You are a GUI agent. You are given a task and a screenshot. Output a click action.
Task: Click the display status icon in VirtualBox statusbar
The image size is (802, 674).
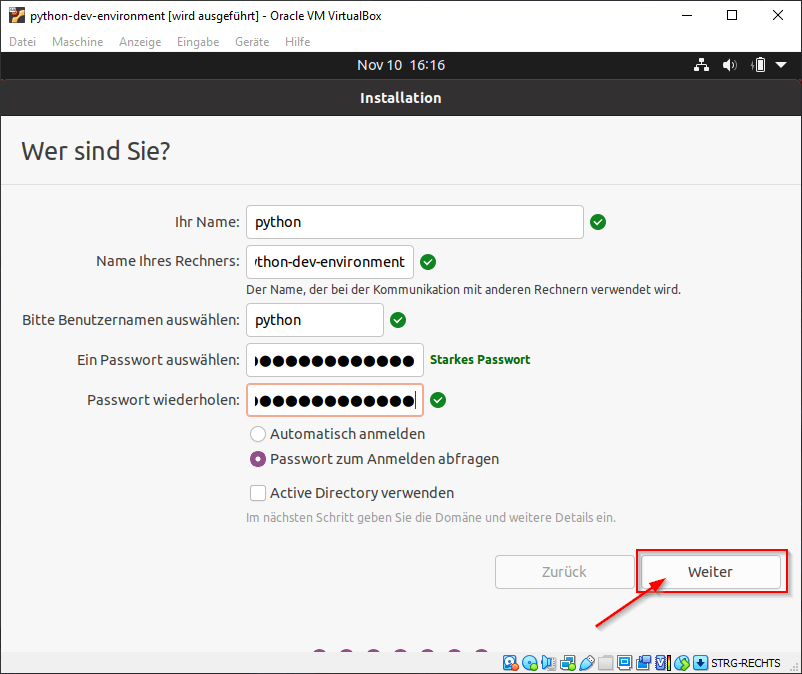coord(623,663)
